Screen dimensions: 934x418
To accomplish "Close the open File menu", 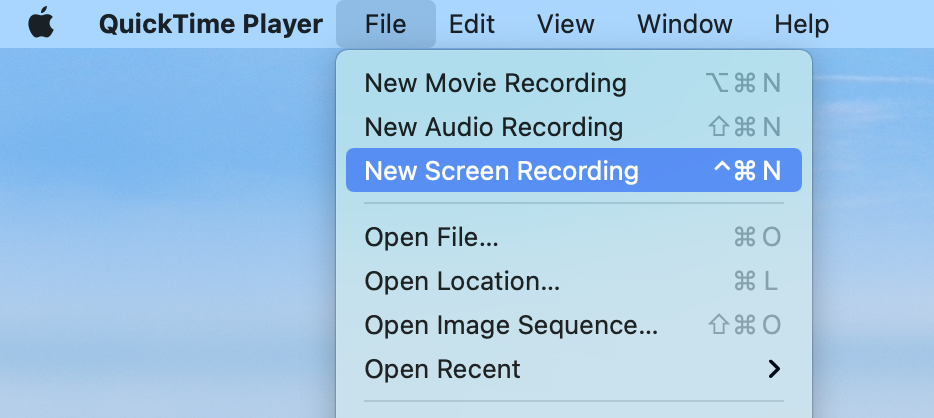I will click(x=386, y=24).
